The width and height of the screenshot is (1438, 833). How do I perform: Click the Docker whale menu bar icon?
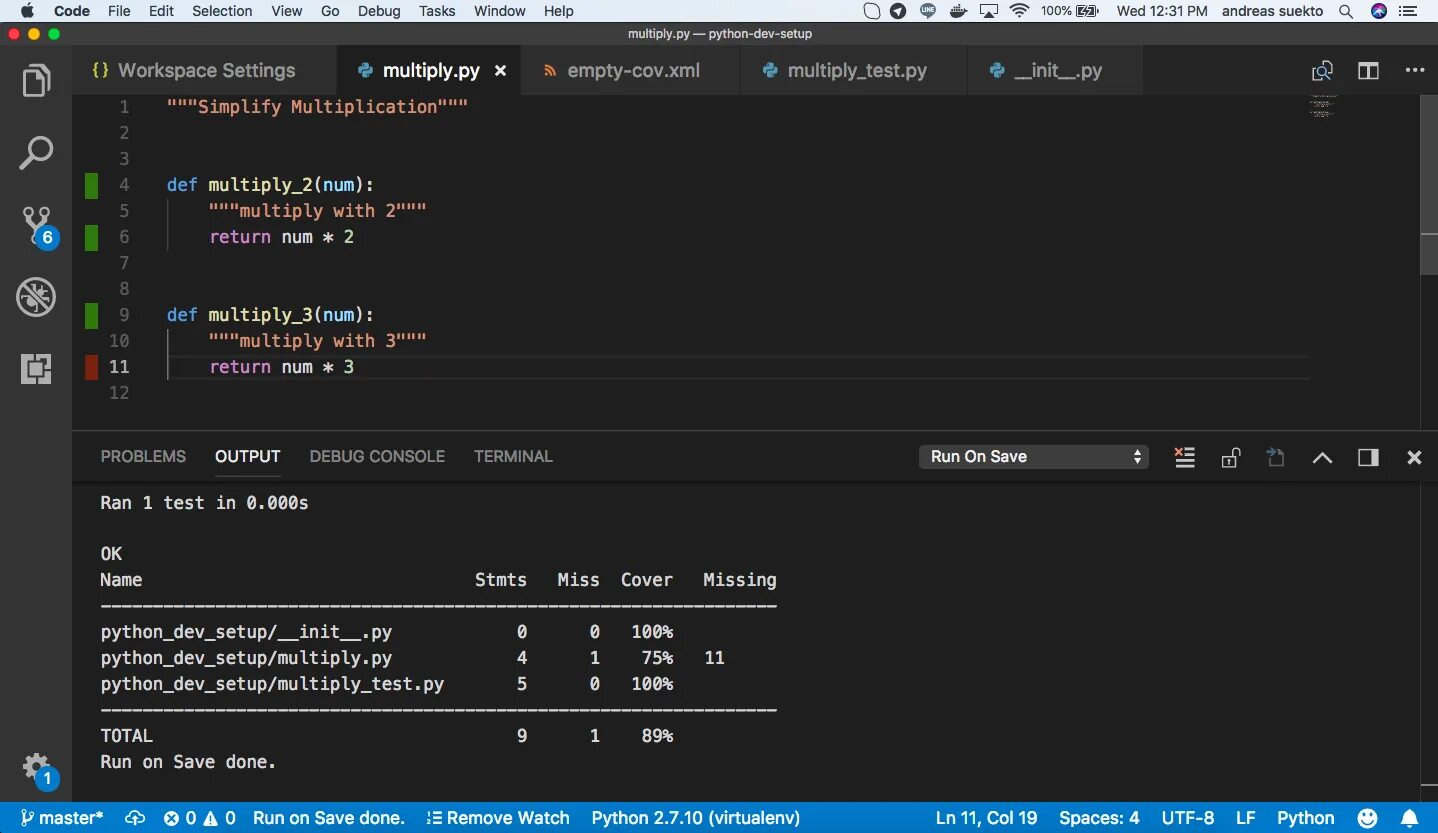pyautogui.click(x=958, y=11)
